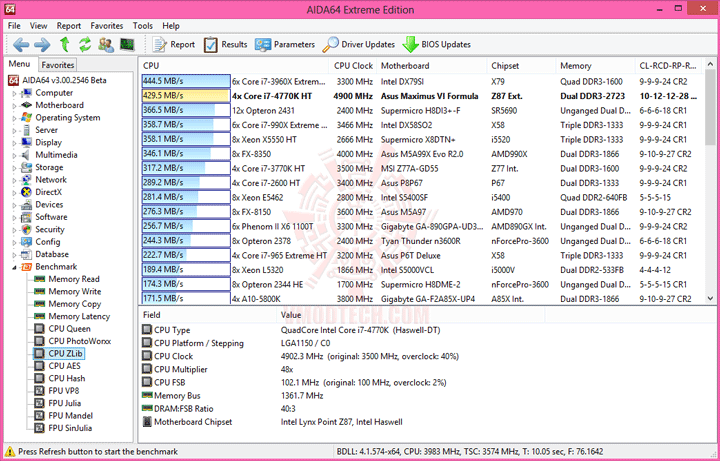Open the Help menu
Viewport: 720px width, 461px height.
(171, 26)
